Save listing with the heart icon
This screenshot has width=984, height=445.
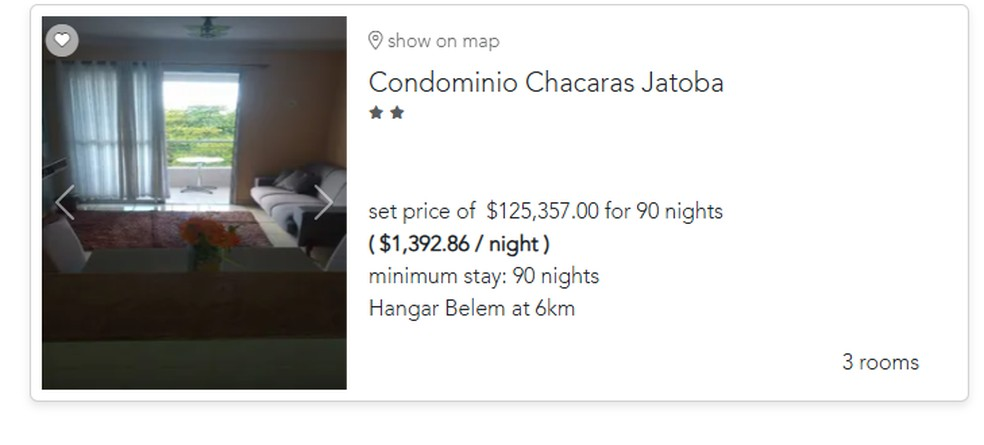tap(62, 40)
